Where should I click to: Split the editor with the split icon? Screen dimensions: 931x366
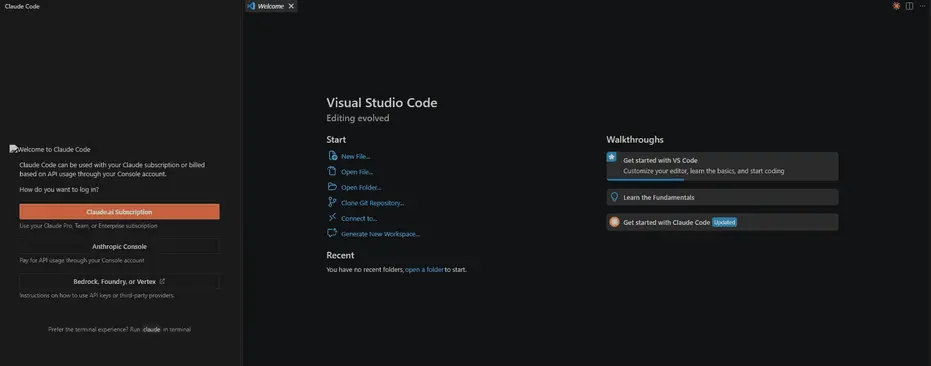pos(910,6)
